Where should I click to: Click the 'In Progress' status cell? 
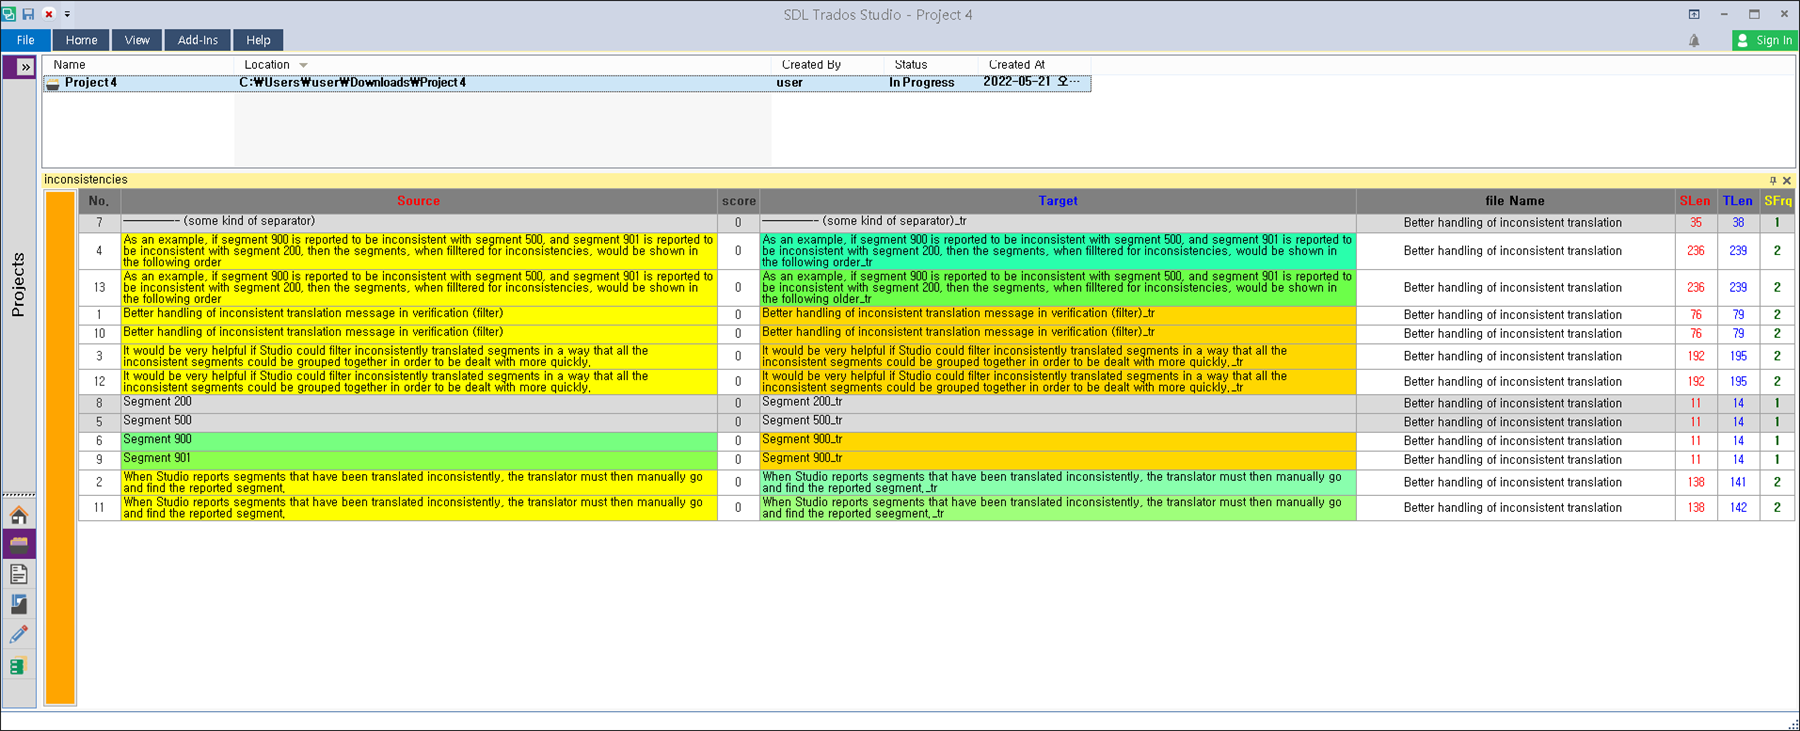tap(921, 83)
